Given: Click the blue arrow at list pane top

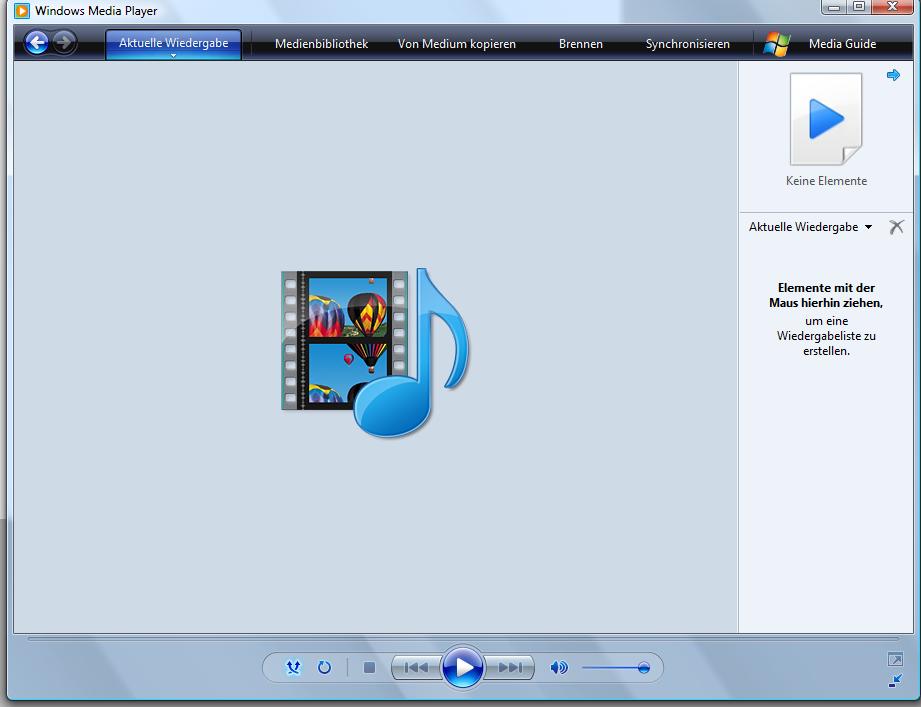Looking at the screenshot, I should coord(893,75).
